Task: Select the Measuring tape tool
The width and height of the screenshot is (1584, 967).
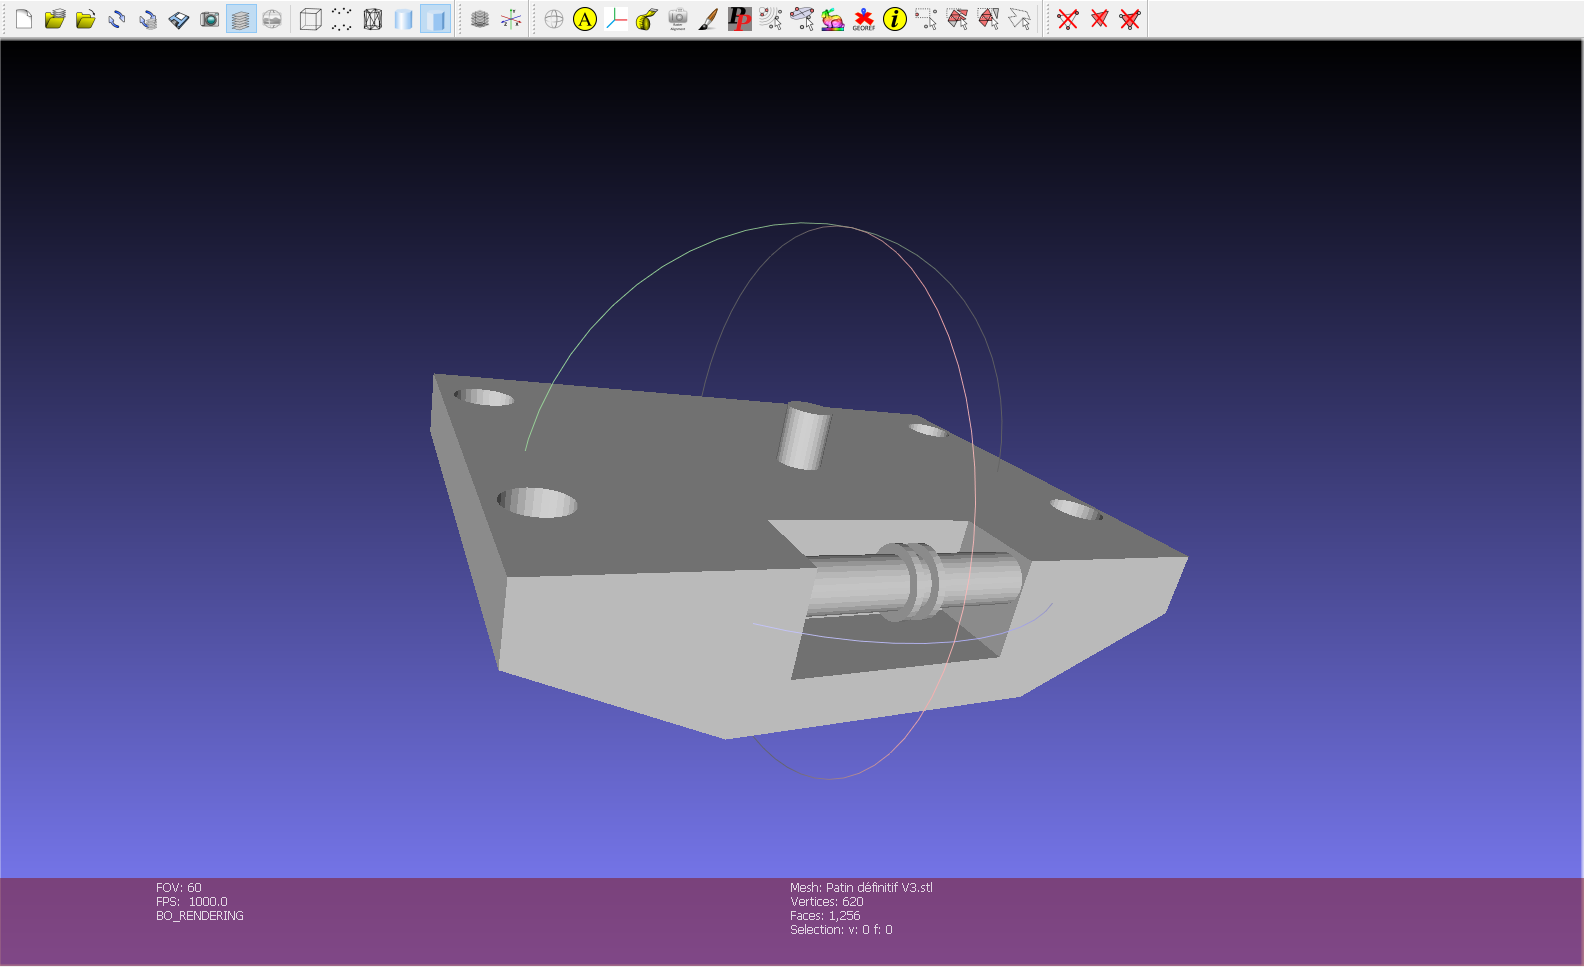Action: 646,19
